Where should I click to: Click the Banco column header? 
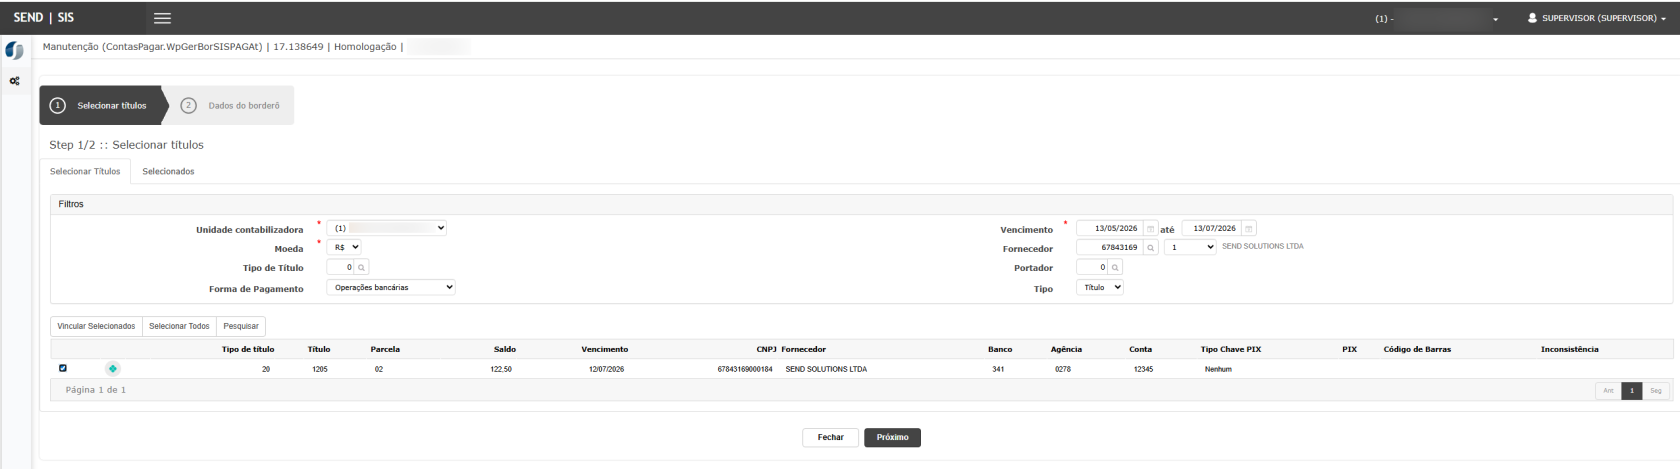click(x=1000, y=349)
